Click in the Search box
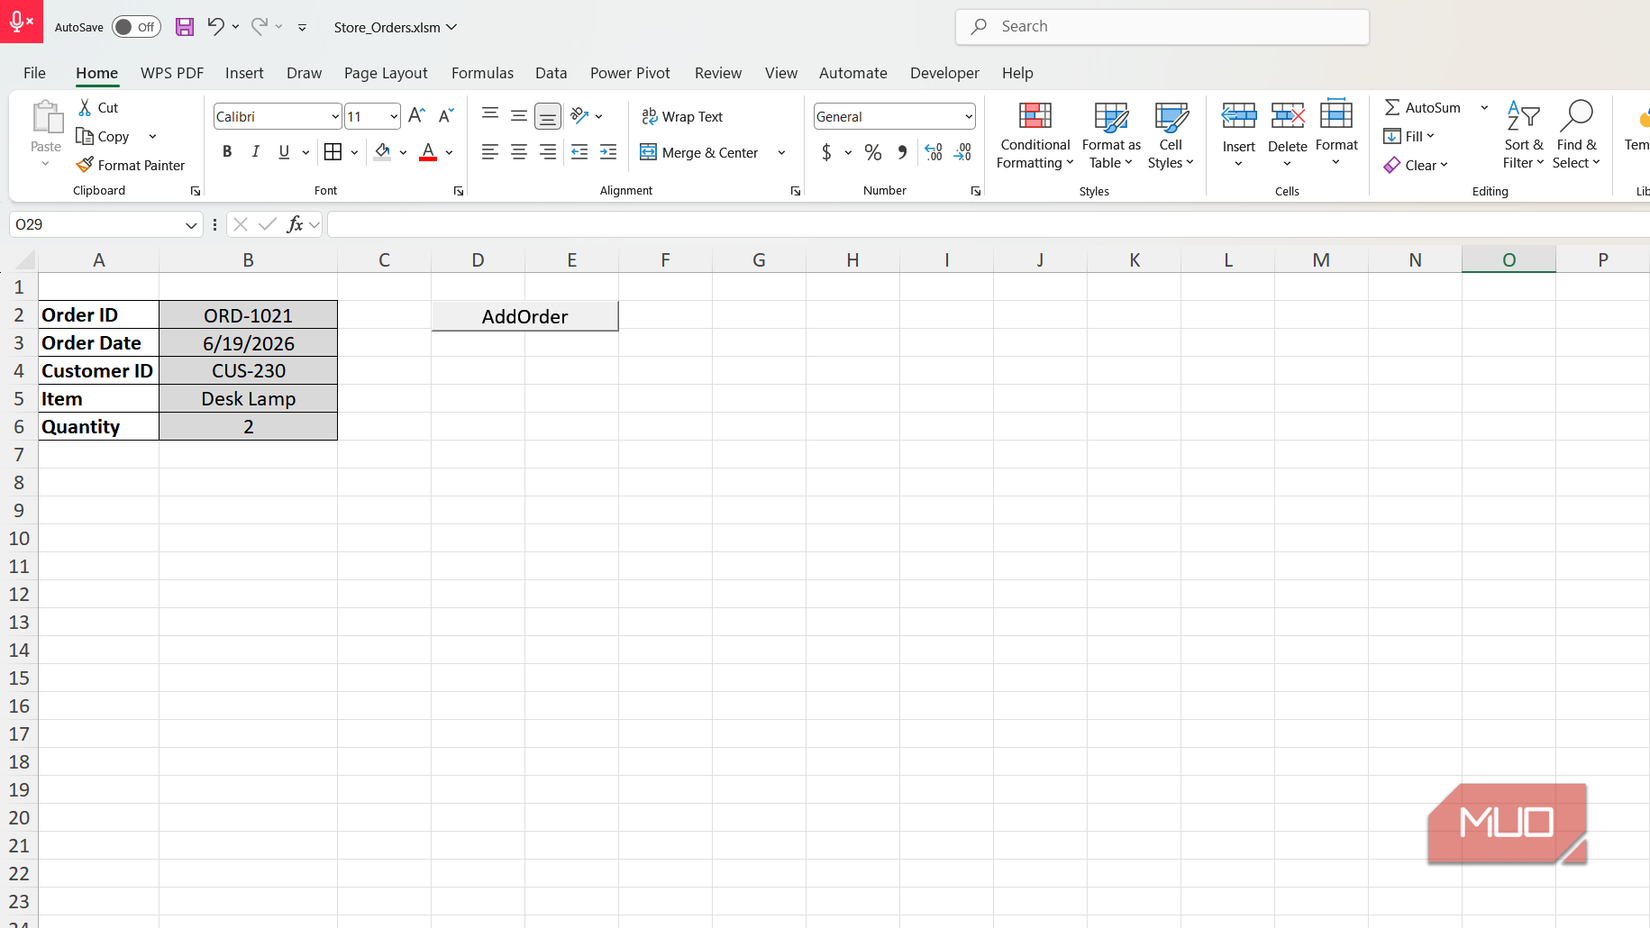This screenshot has width=1650, height=928. coord(1162,27)
